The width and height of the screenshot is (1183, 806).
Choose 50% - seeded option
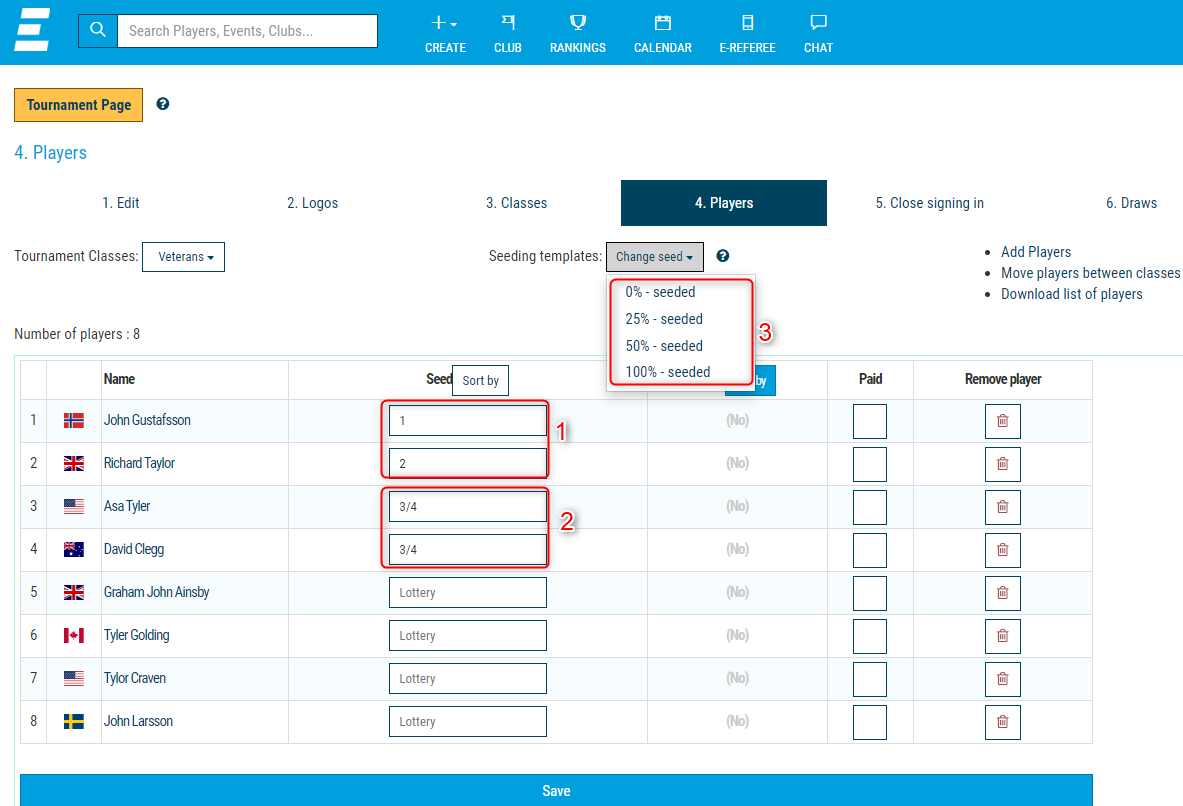tap(664, 346)
